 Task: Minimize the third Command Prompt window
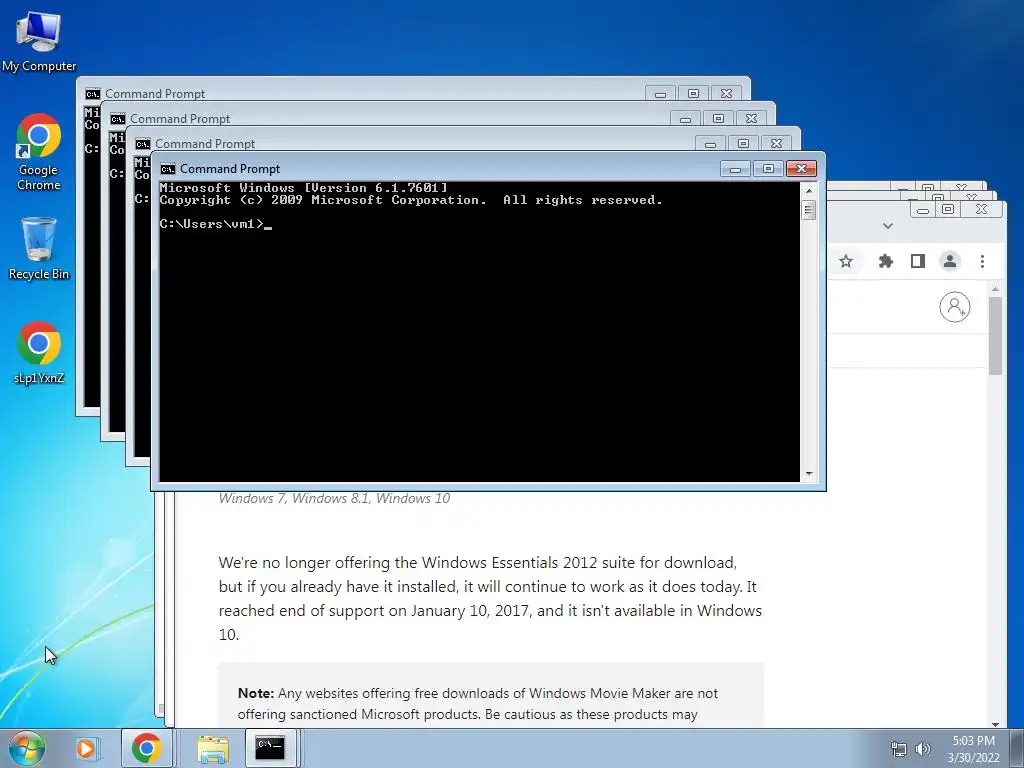tap(711, 144)
